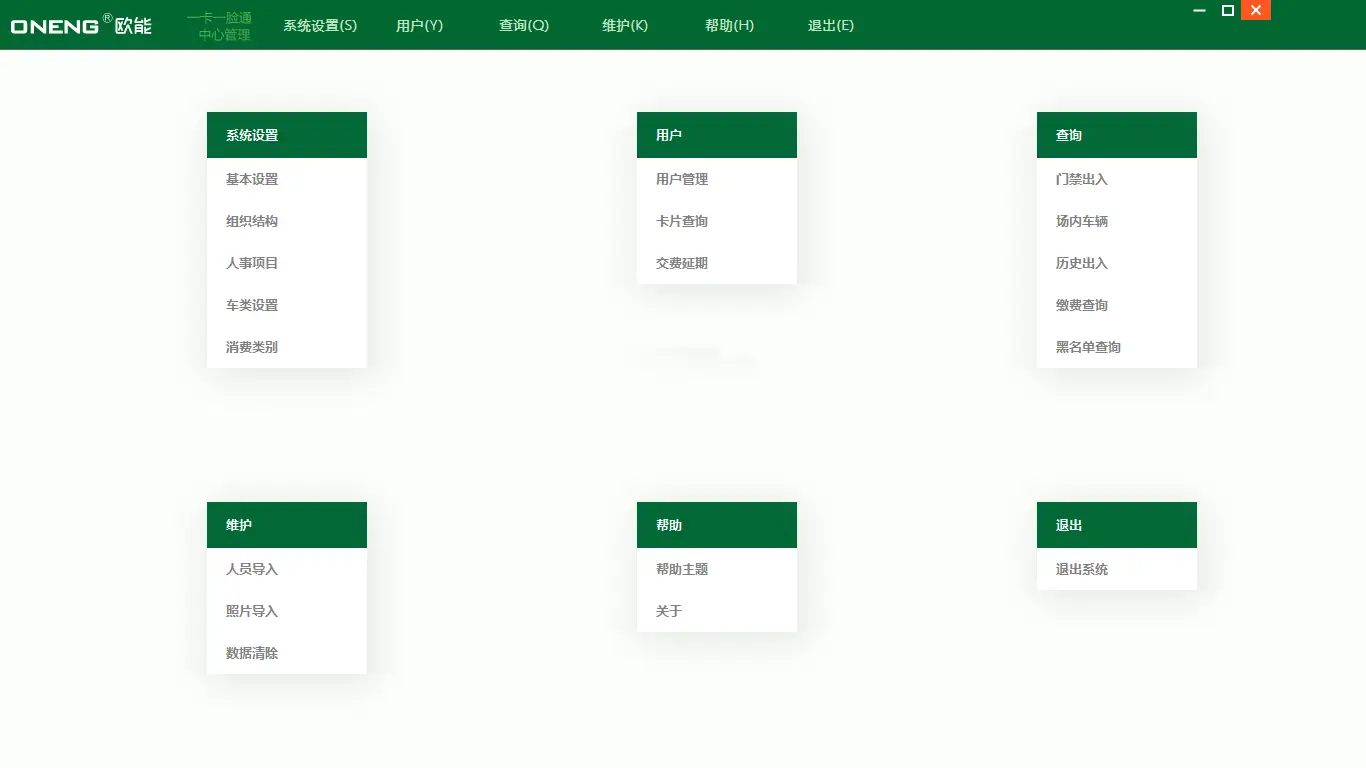Screen dimensions: 1366x768
Task: Minimize the application window
Action: (x=1200, y=11)
